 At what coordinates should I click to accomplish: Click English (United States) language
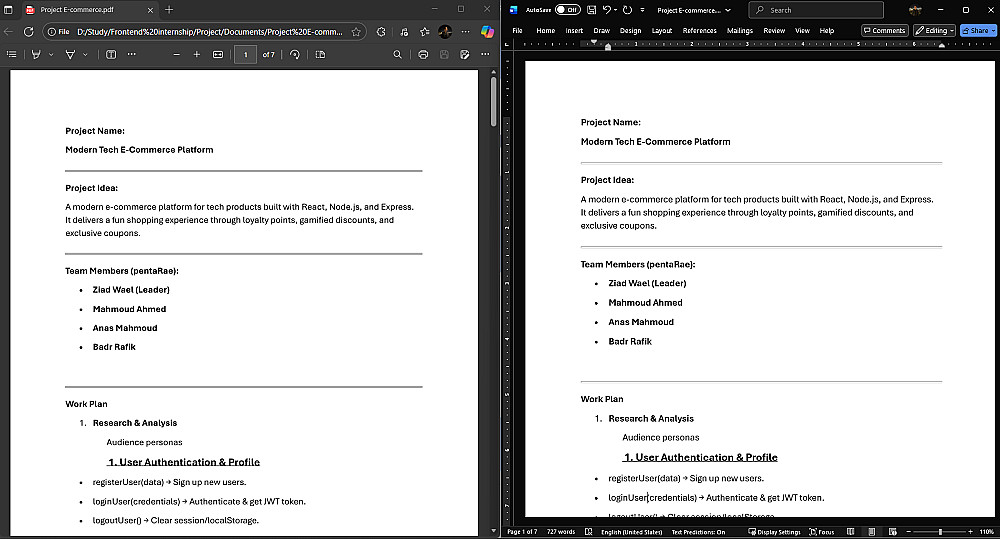tap(631, 531)
